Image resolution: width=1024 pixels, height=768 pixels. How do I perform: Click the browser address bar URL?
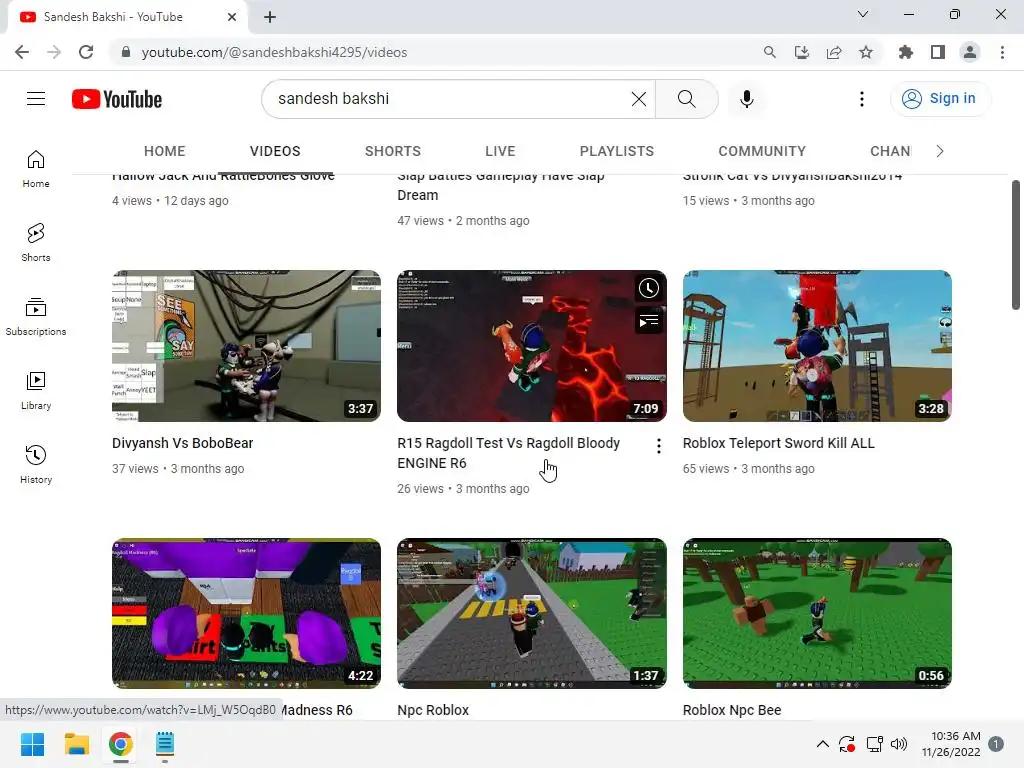click(274, 52)
